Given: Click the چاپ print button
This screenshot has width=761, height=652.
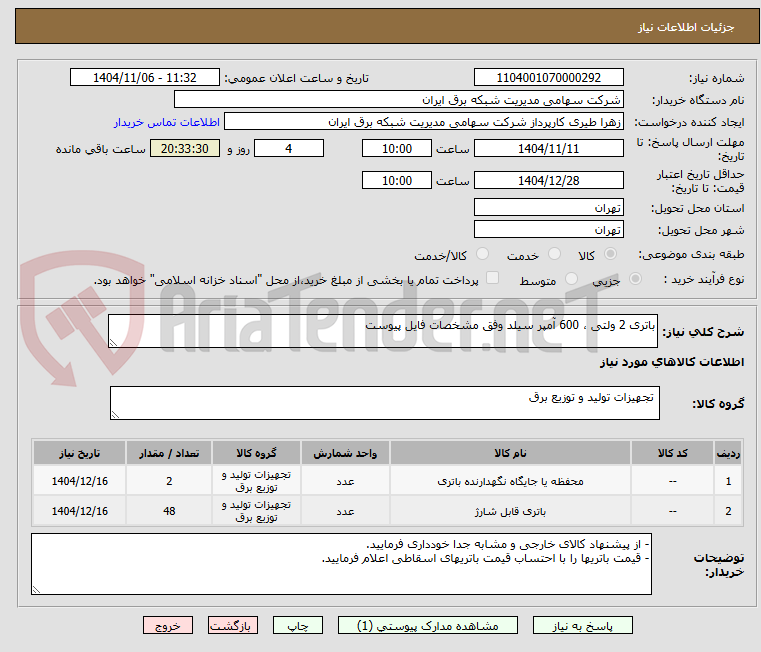Looking at the screenshot, I should click(x=298, y=625).
